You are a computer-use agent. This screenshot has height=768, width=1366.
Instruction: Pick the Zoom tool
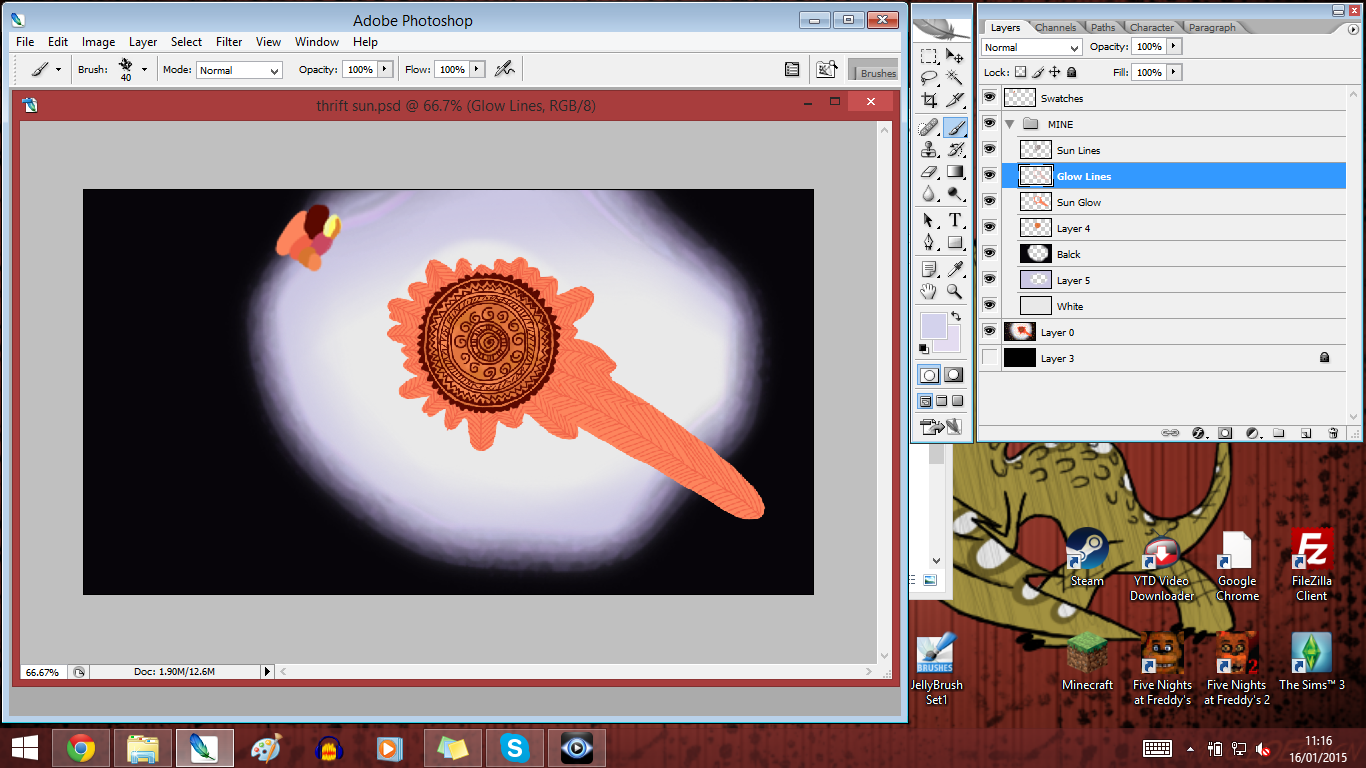(955, 292)
